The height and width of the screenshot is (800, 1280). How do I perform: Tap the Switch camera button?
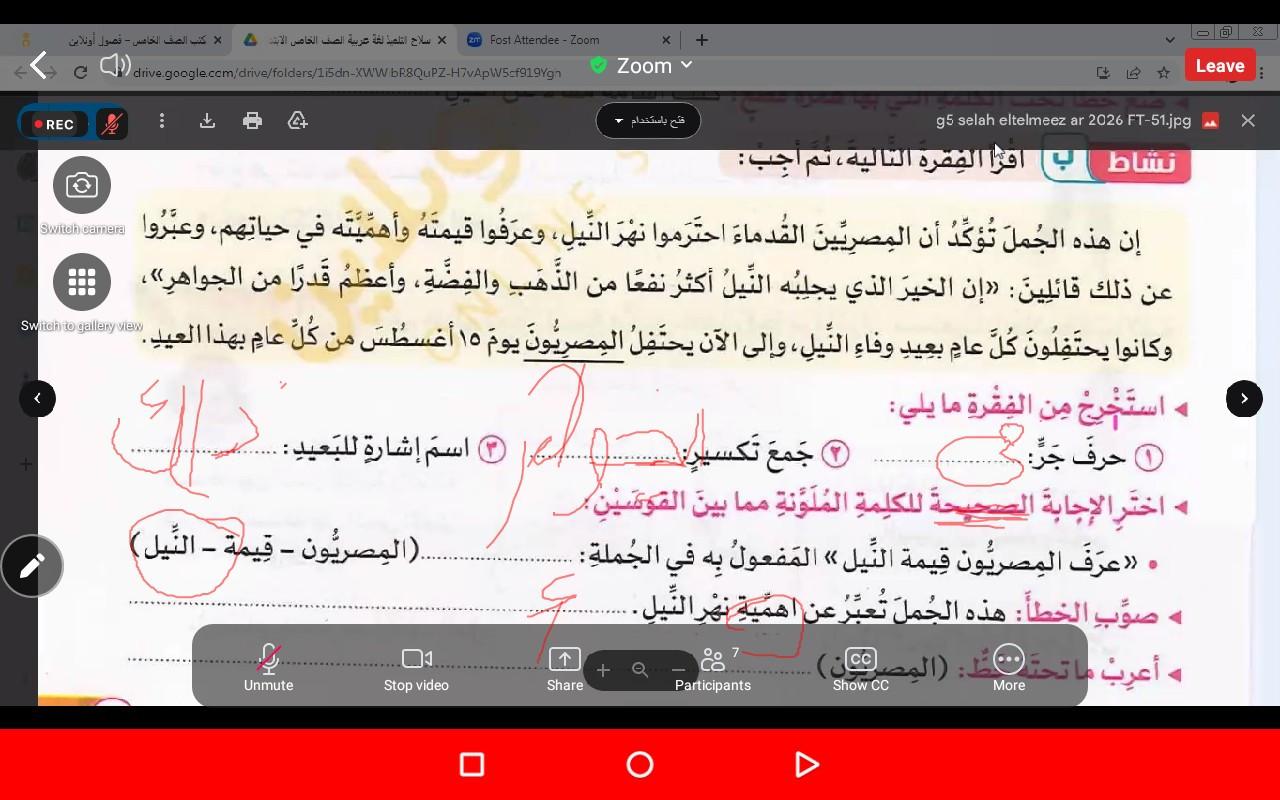pos(82,185)
